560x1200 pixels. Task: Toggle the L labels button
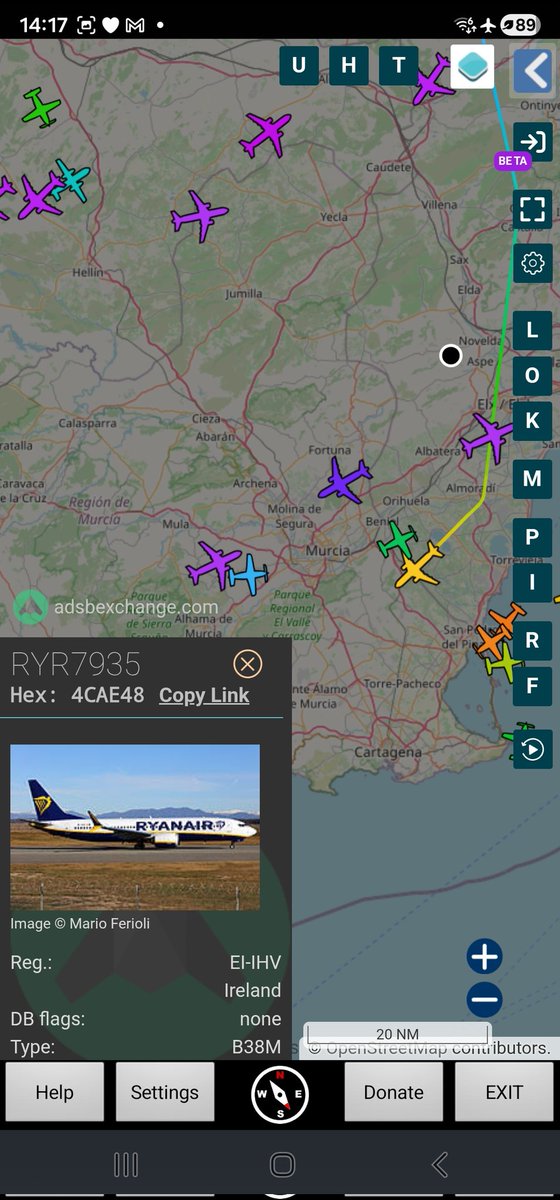tap(532, 329)
